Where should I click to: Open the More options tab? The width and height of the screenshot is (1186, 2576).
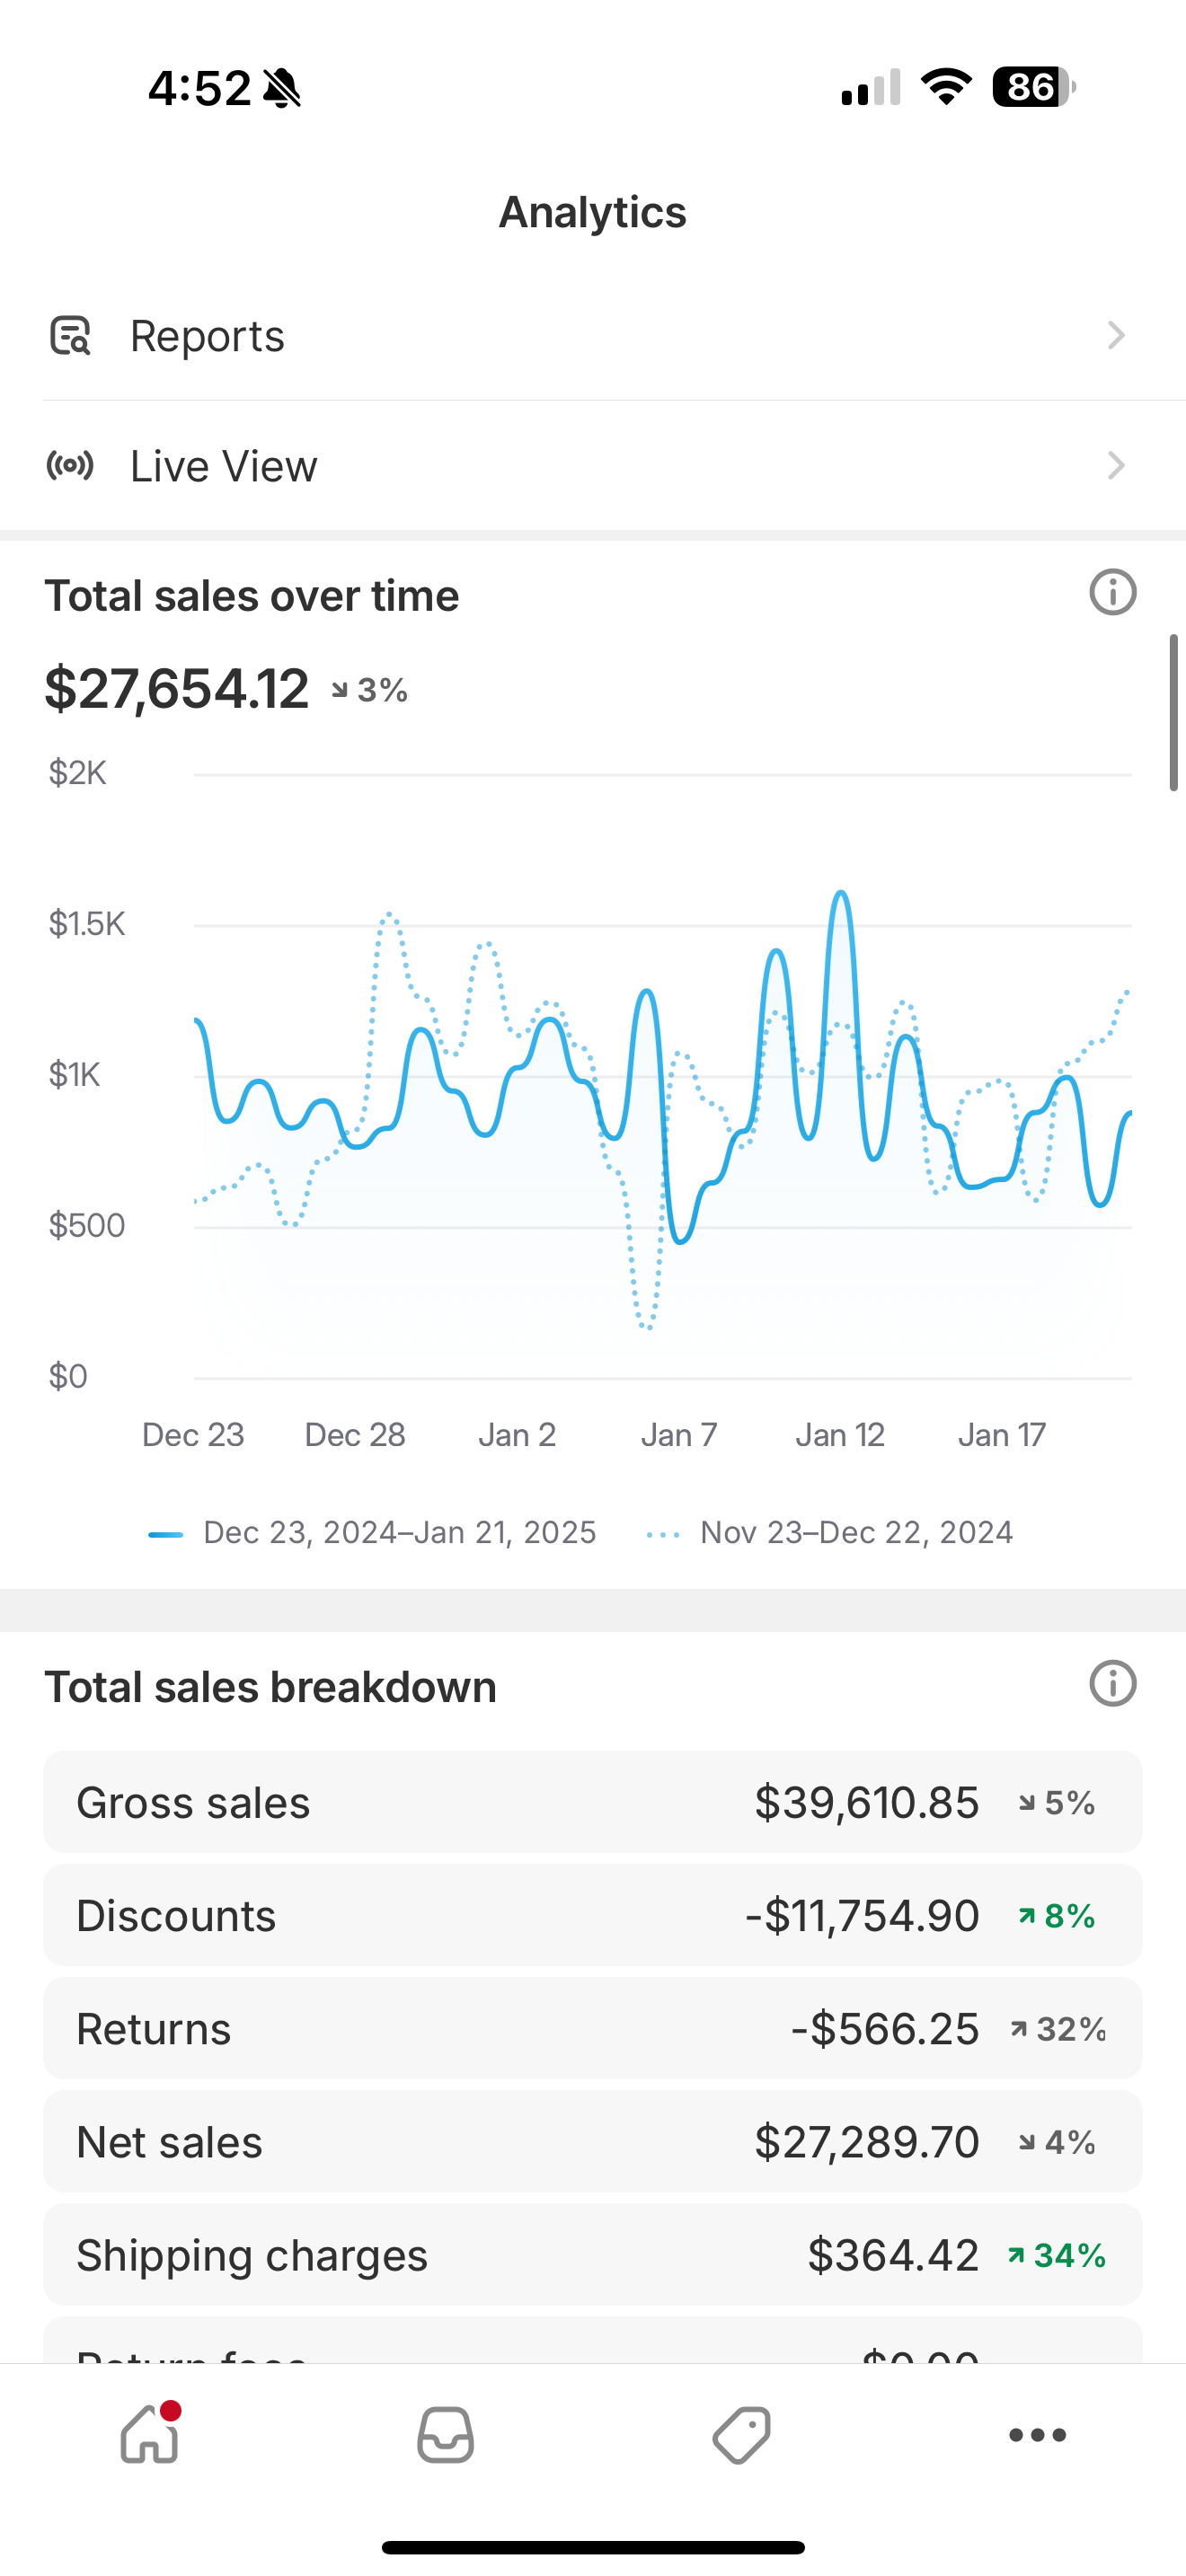1037,2434
